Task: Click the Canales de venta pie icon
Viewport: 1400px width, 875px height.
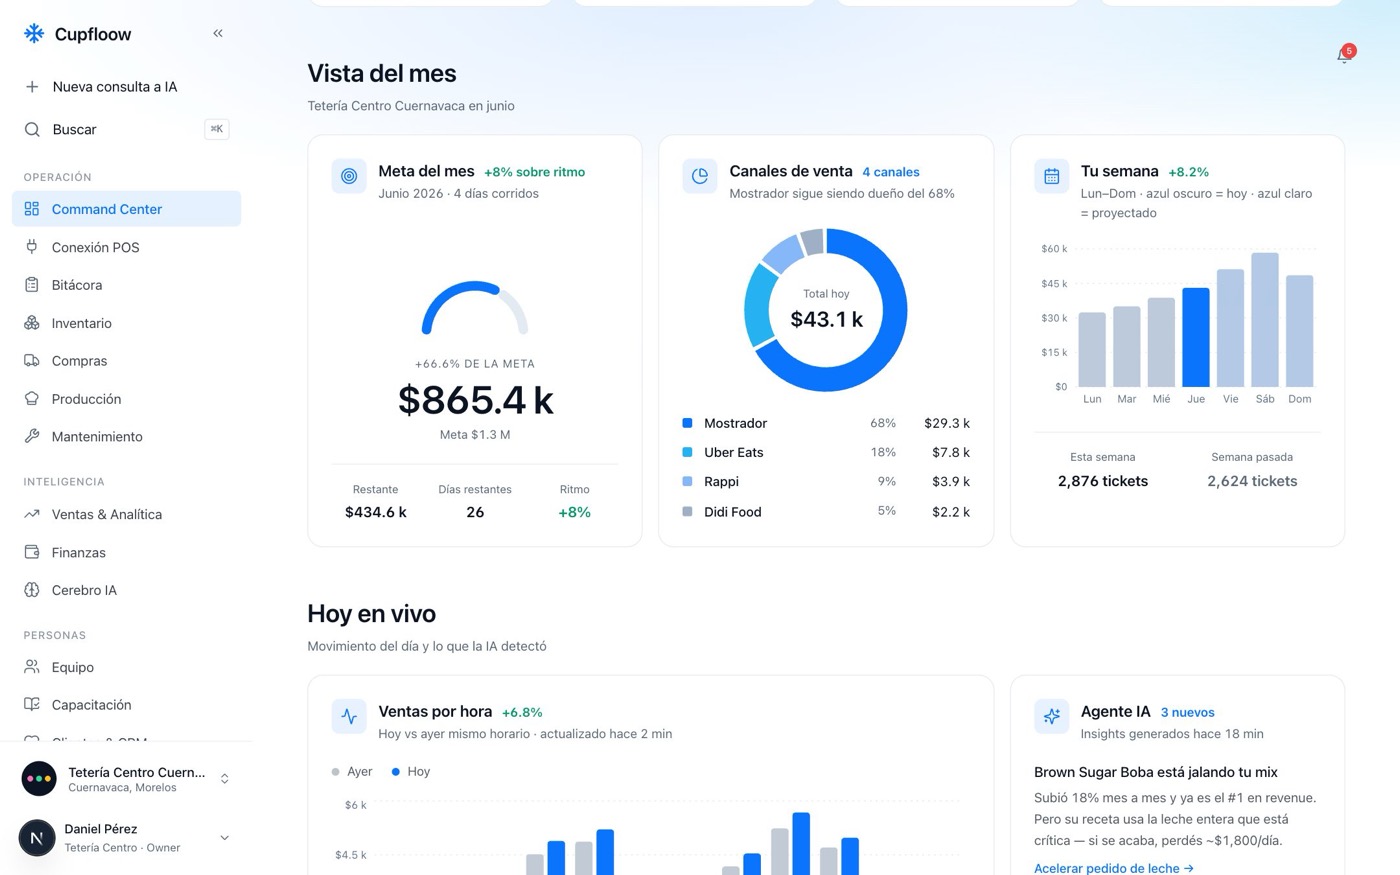Action: click(700, 176)
